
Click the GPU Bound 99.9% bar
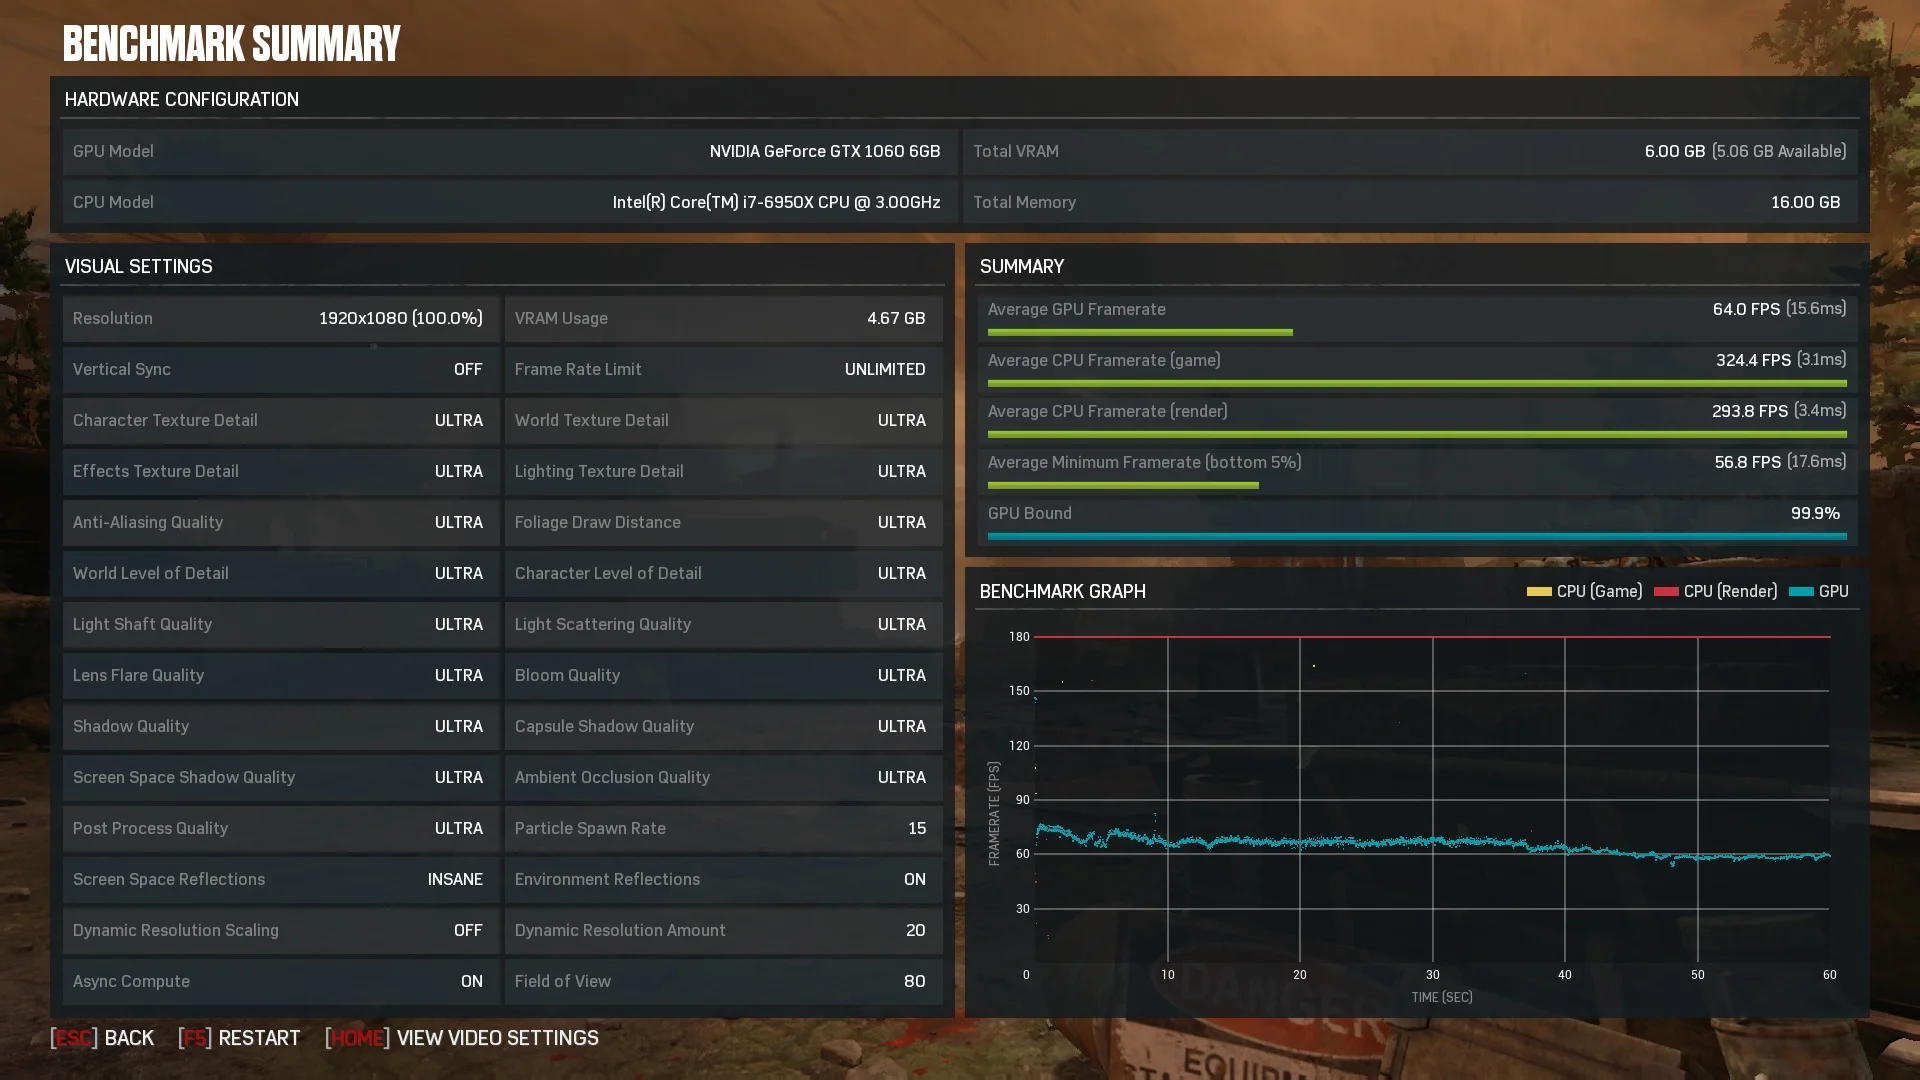pyautogui.click(x=1417, y=536)
